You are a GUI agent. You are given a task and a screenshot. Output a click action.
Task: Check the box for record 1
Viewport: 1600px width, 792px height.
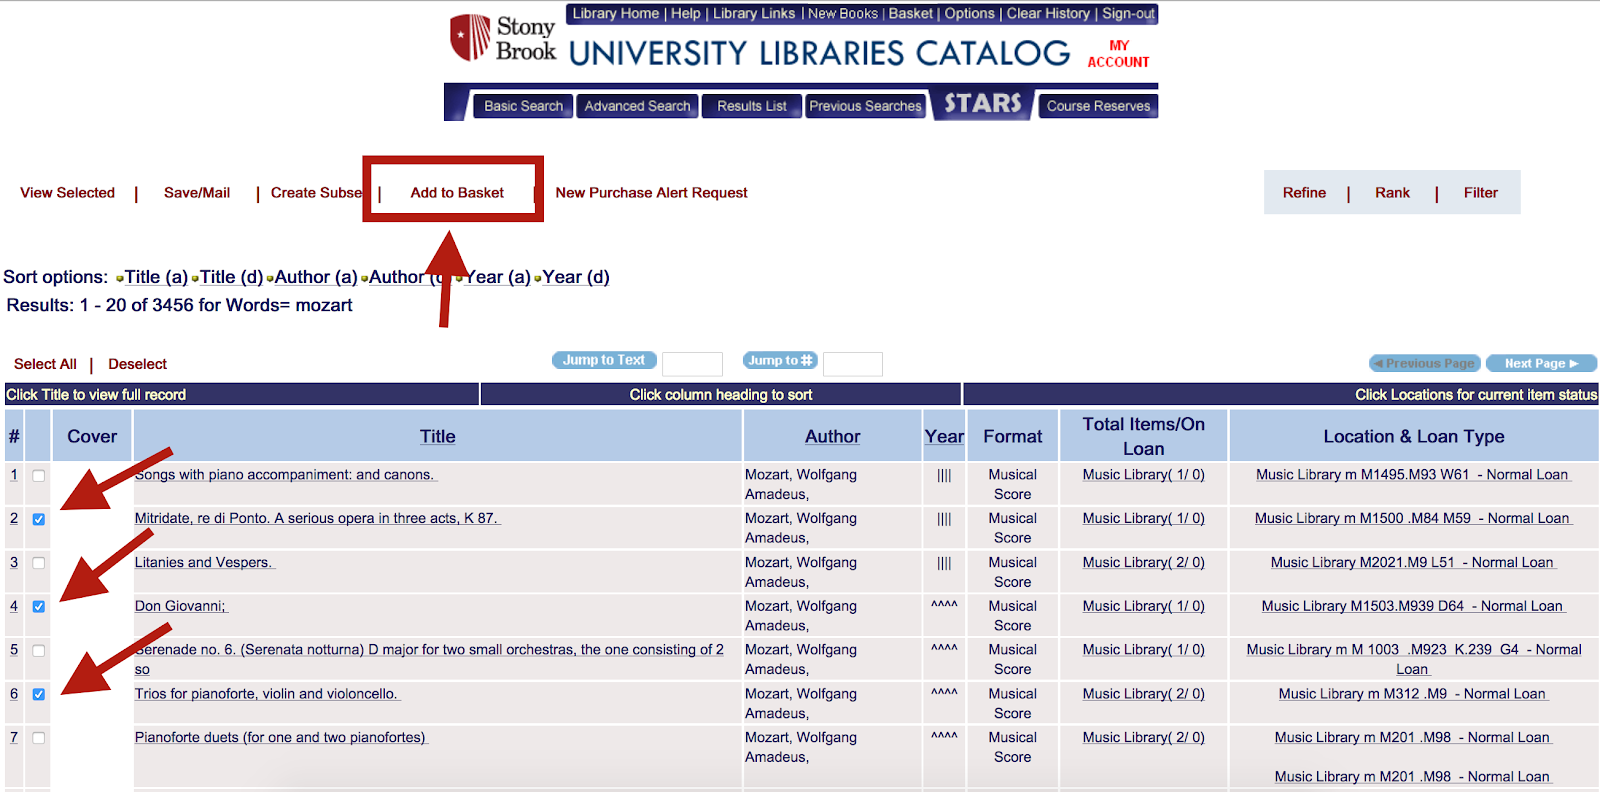39,476
